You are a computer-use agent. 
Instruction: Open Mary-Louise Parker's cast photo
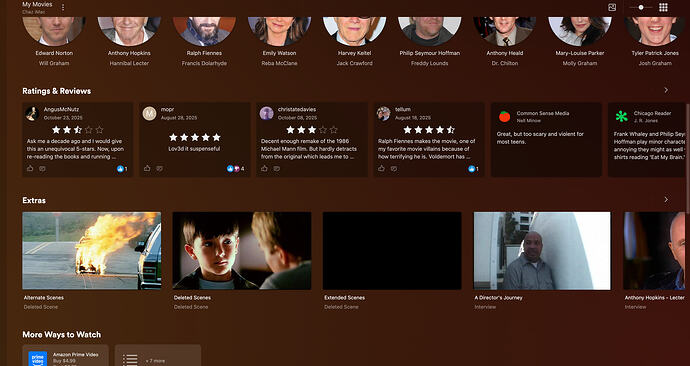click(x=580, y=31)
